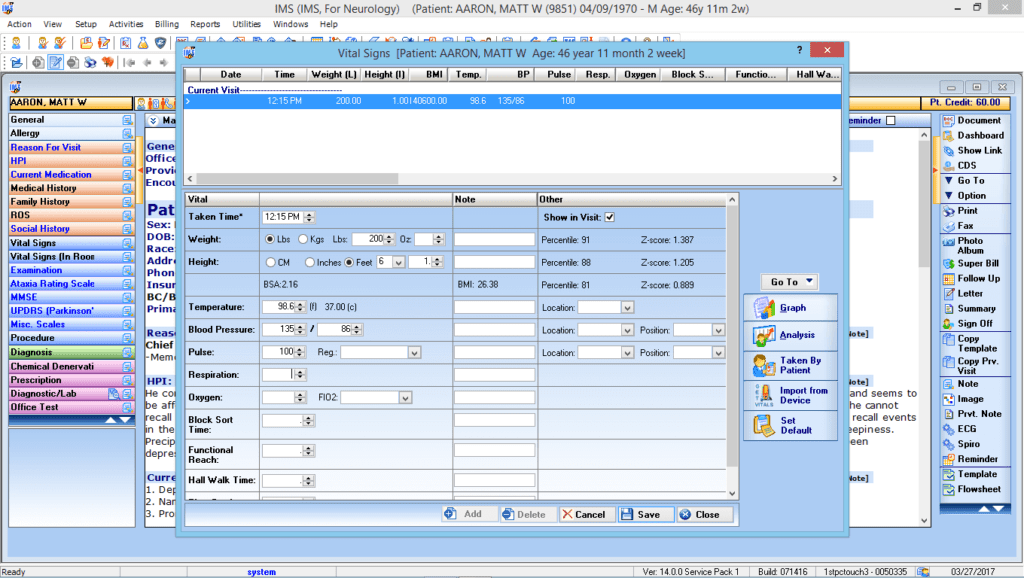
Task: Open the Billing menu
Action: tap(167, 23)
